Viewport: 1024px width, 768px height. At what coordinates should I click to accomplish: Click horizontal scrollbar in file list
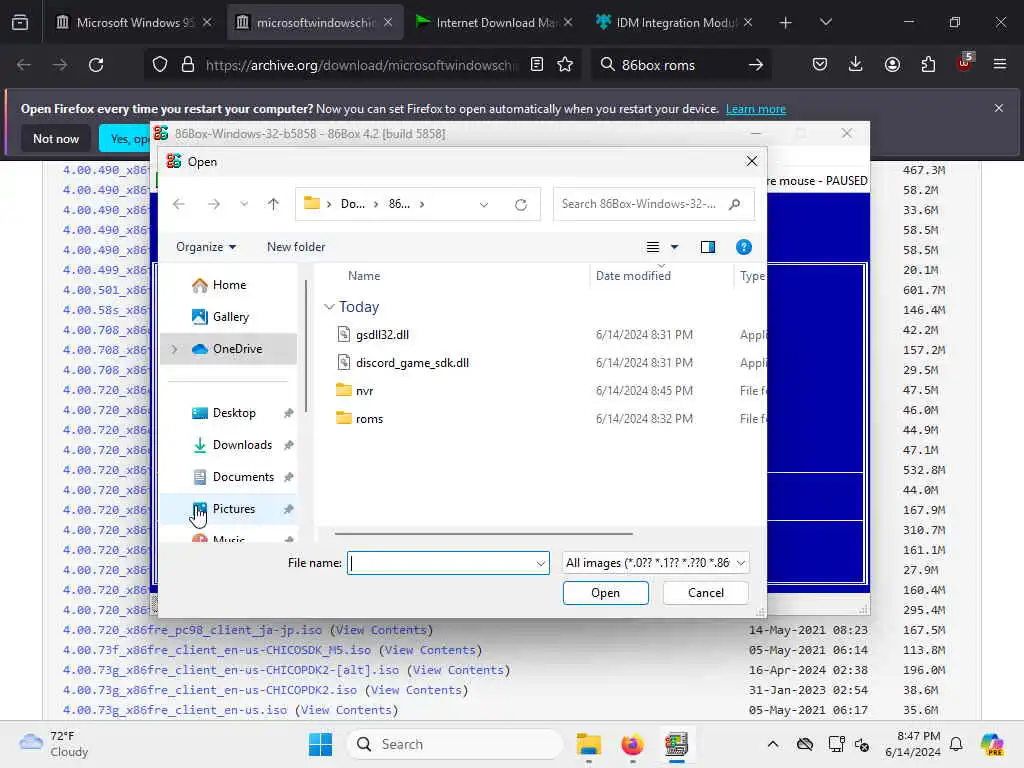point(483,534)
